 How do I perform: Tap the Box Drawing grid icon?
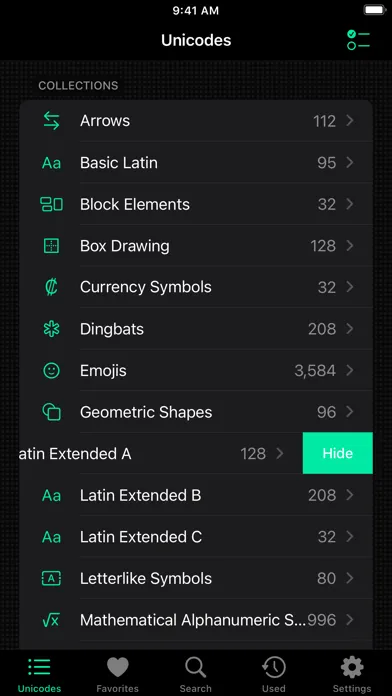tap(51, 246)
